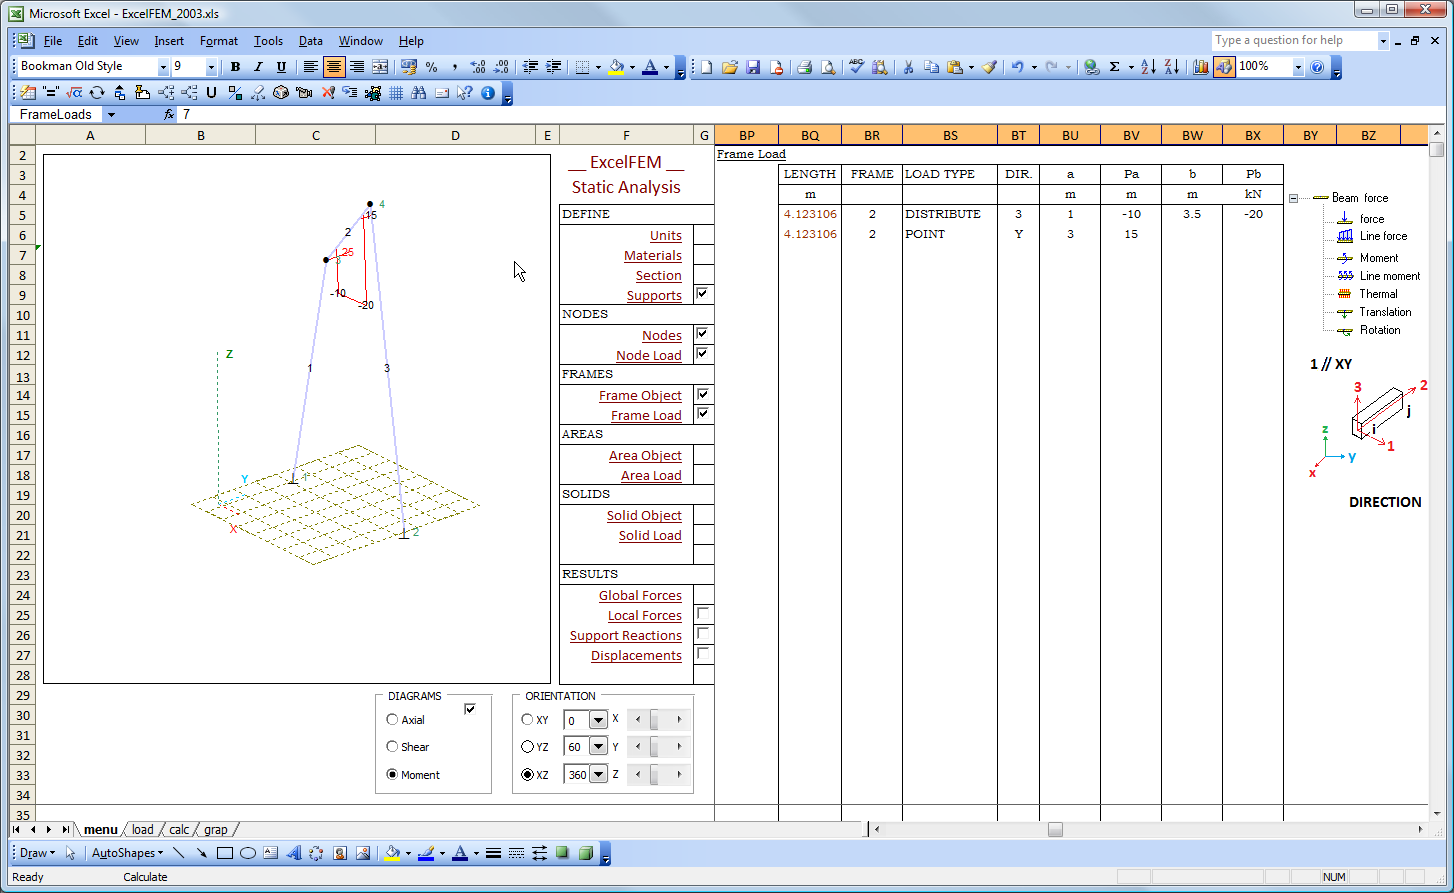Click the Open file icon

click(x=729, y=67)
